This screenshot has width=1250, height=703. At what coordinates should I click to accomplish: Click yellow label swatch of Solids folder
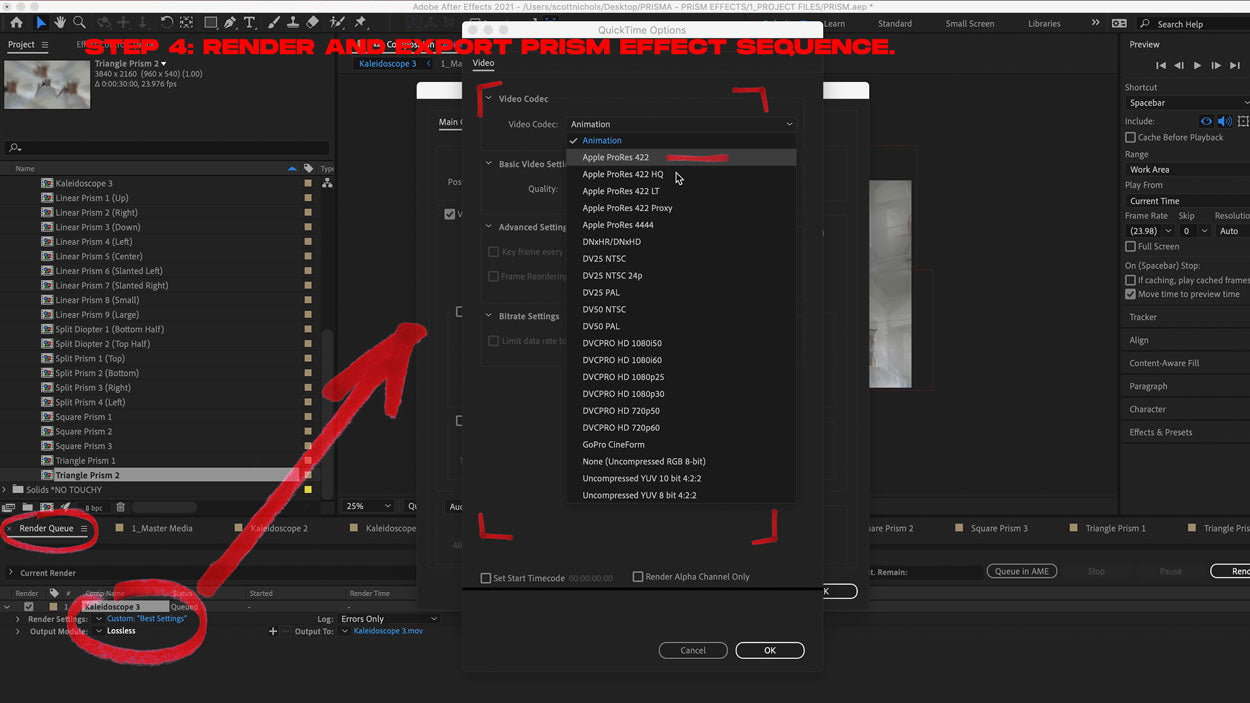pos(308,490)
